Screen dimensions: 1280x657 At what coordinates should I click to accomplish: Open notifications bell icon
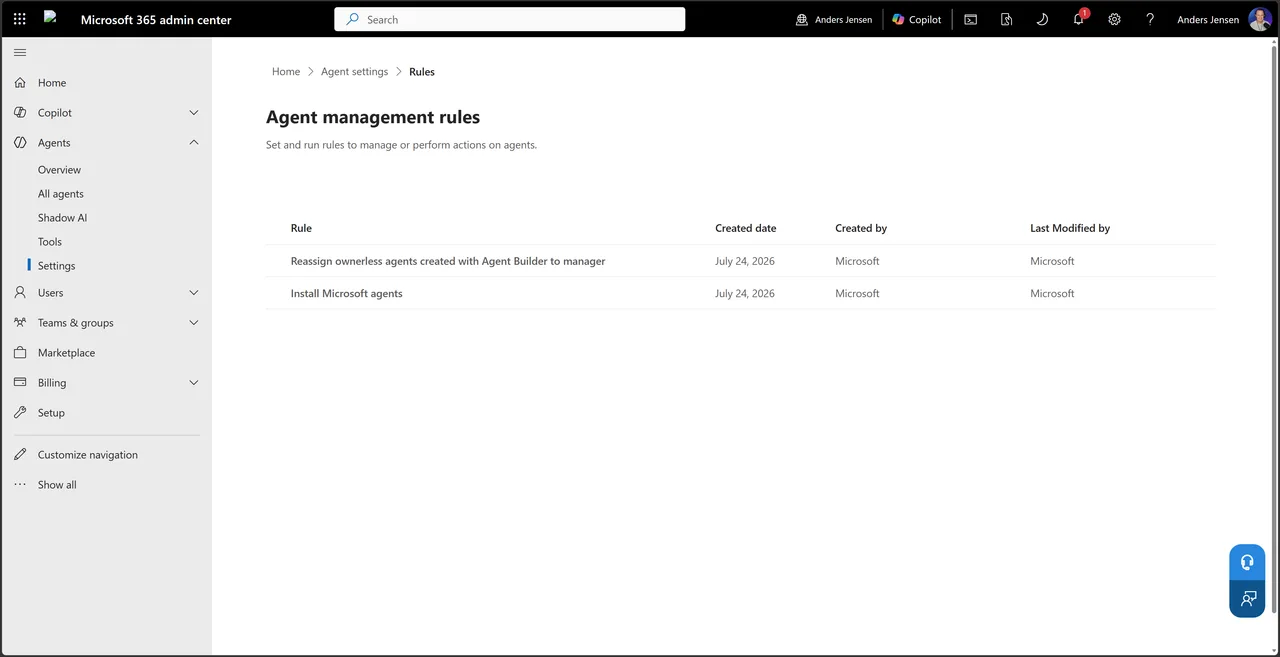[x=1078, y=19]
